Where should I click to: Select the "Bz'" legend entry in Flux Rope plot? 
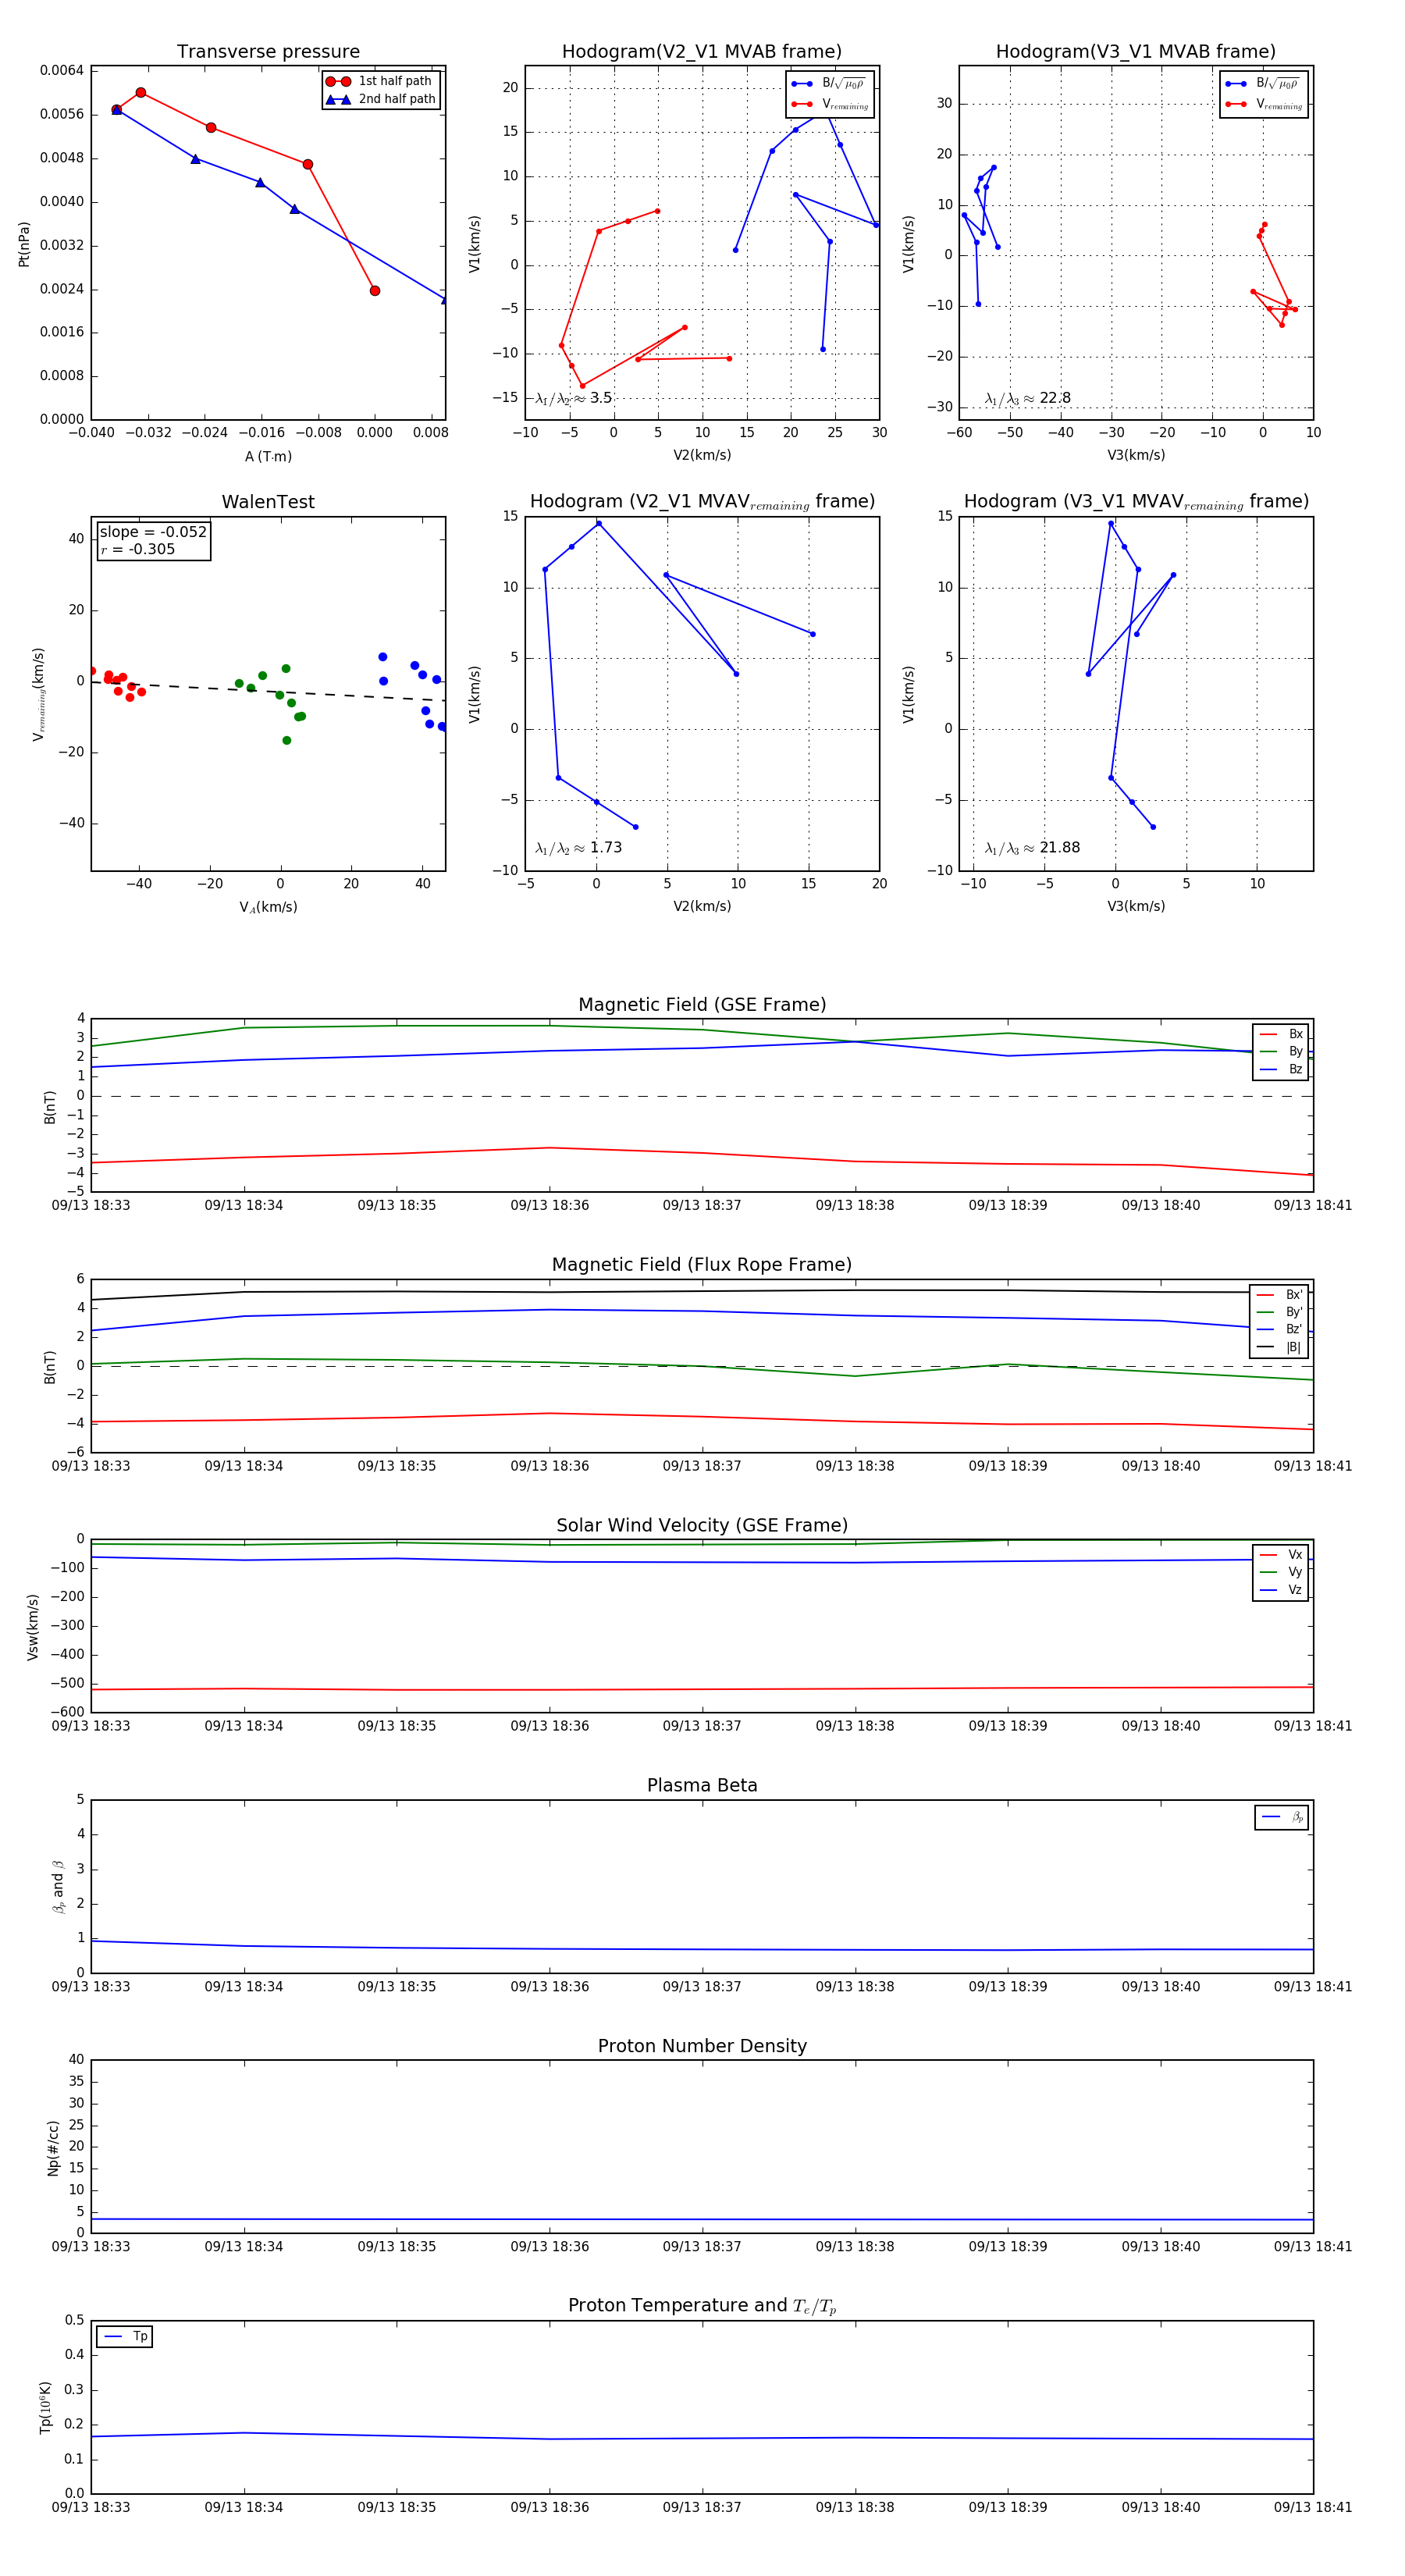click(1279, 1329)
